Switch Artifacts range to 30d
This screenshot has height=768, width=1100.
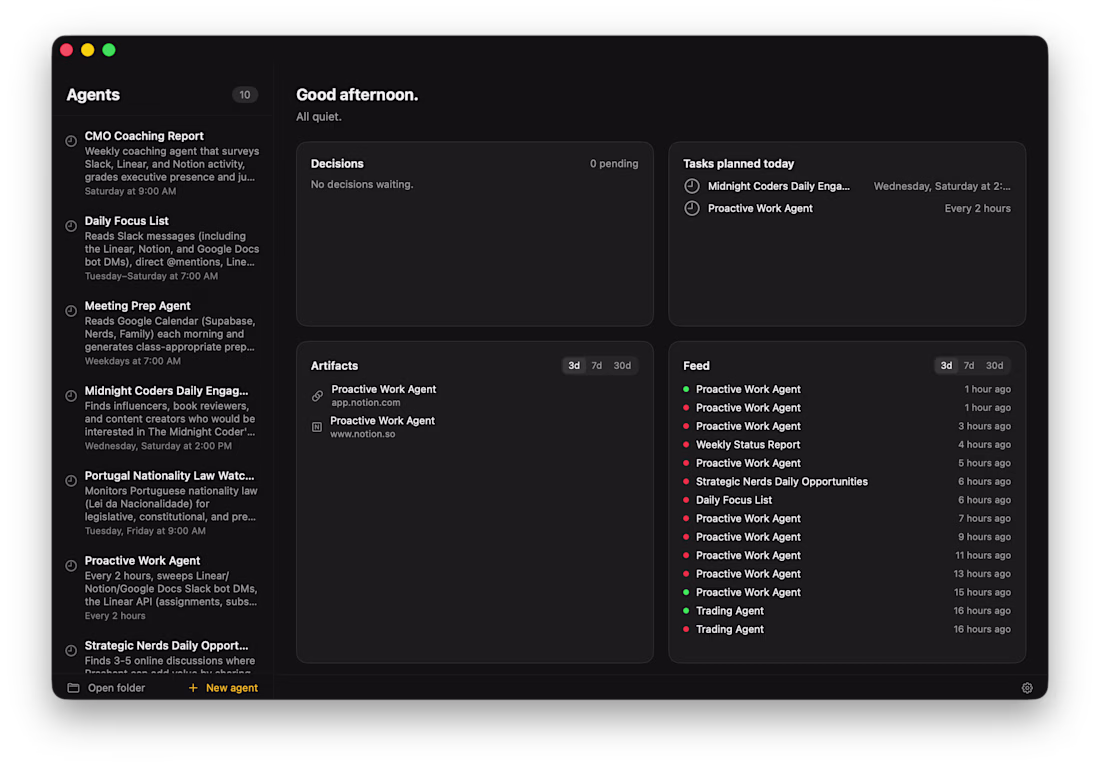622,366
